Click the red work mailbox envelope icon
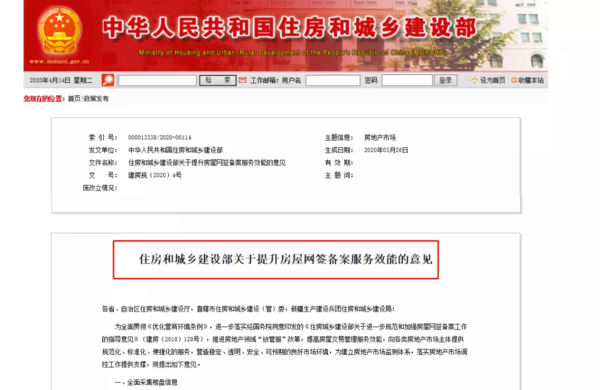Viewport: 600px width, 390px height. [243, 80]
